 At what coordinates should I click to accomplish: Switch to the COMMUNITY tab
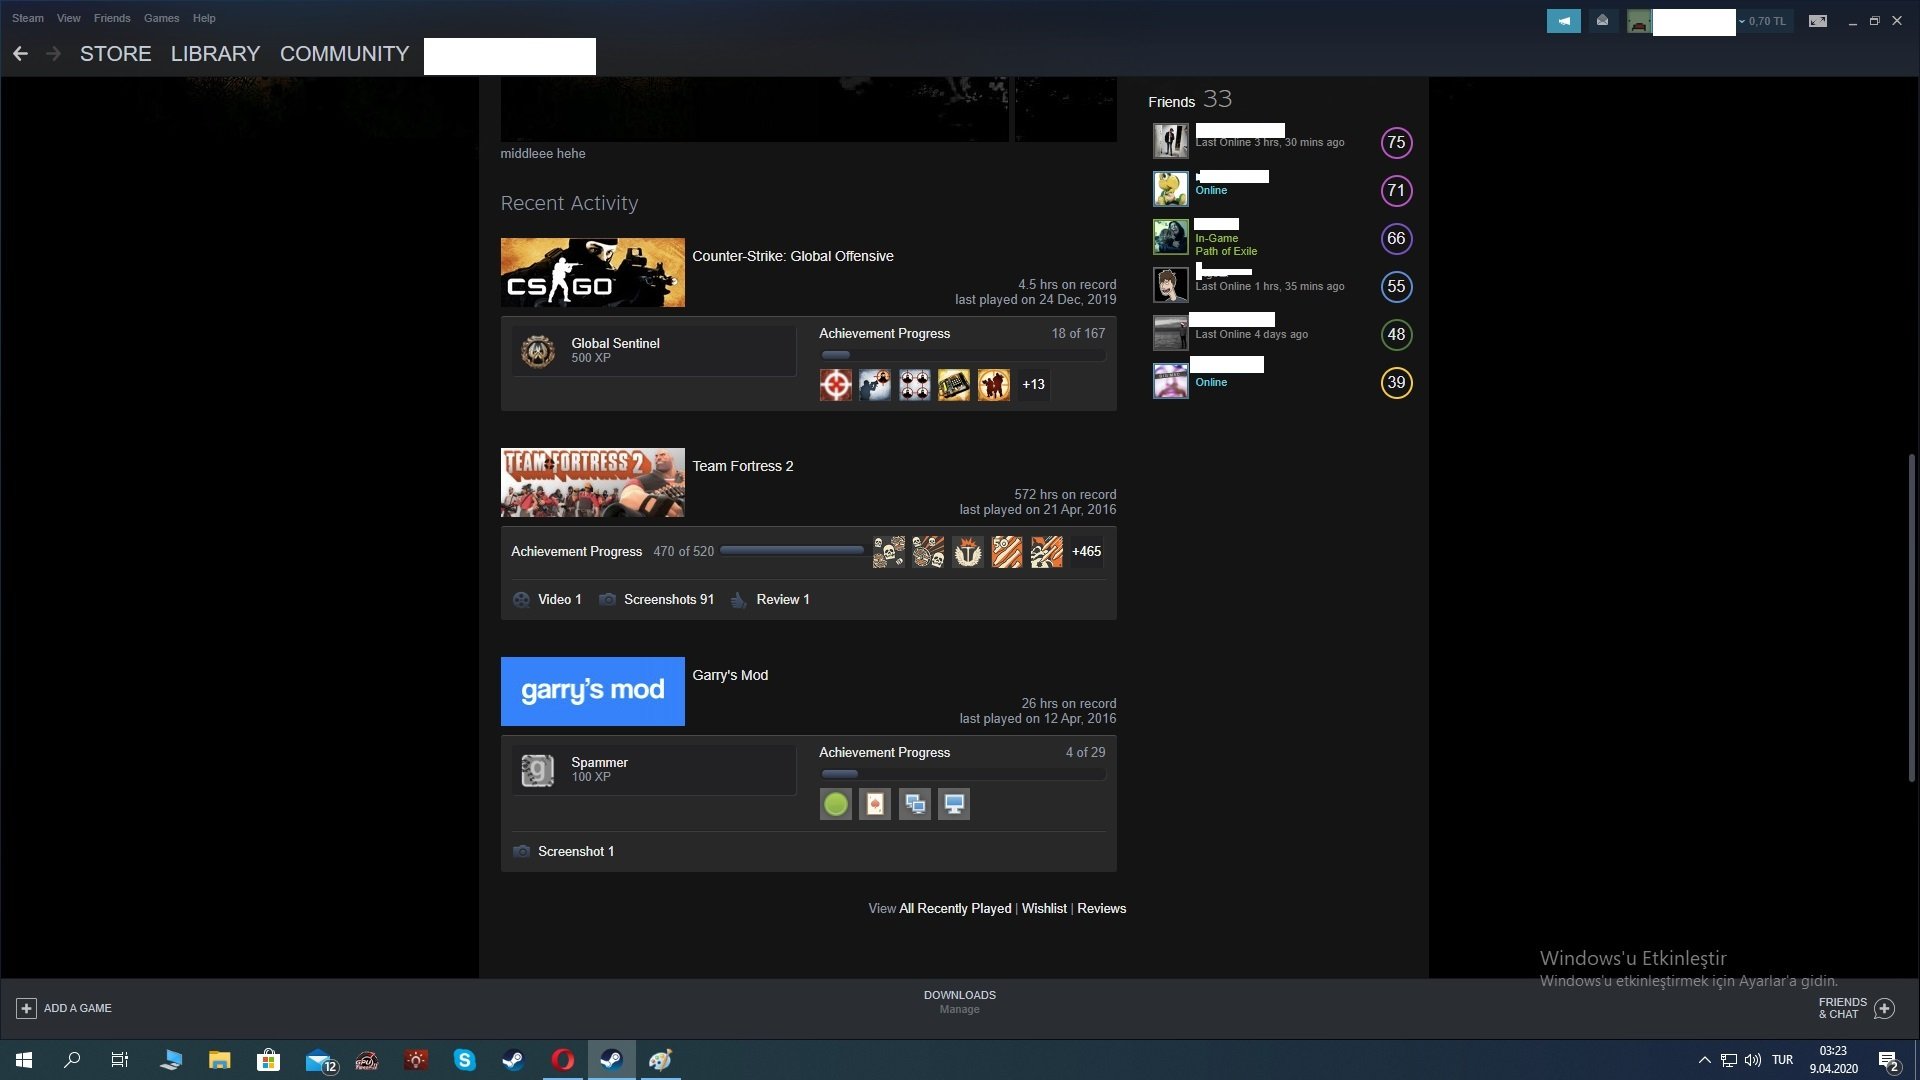pyautogui.click(x=345, y=54)
